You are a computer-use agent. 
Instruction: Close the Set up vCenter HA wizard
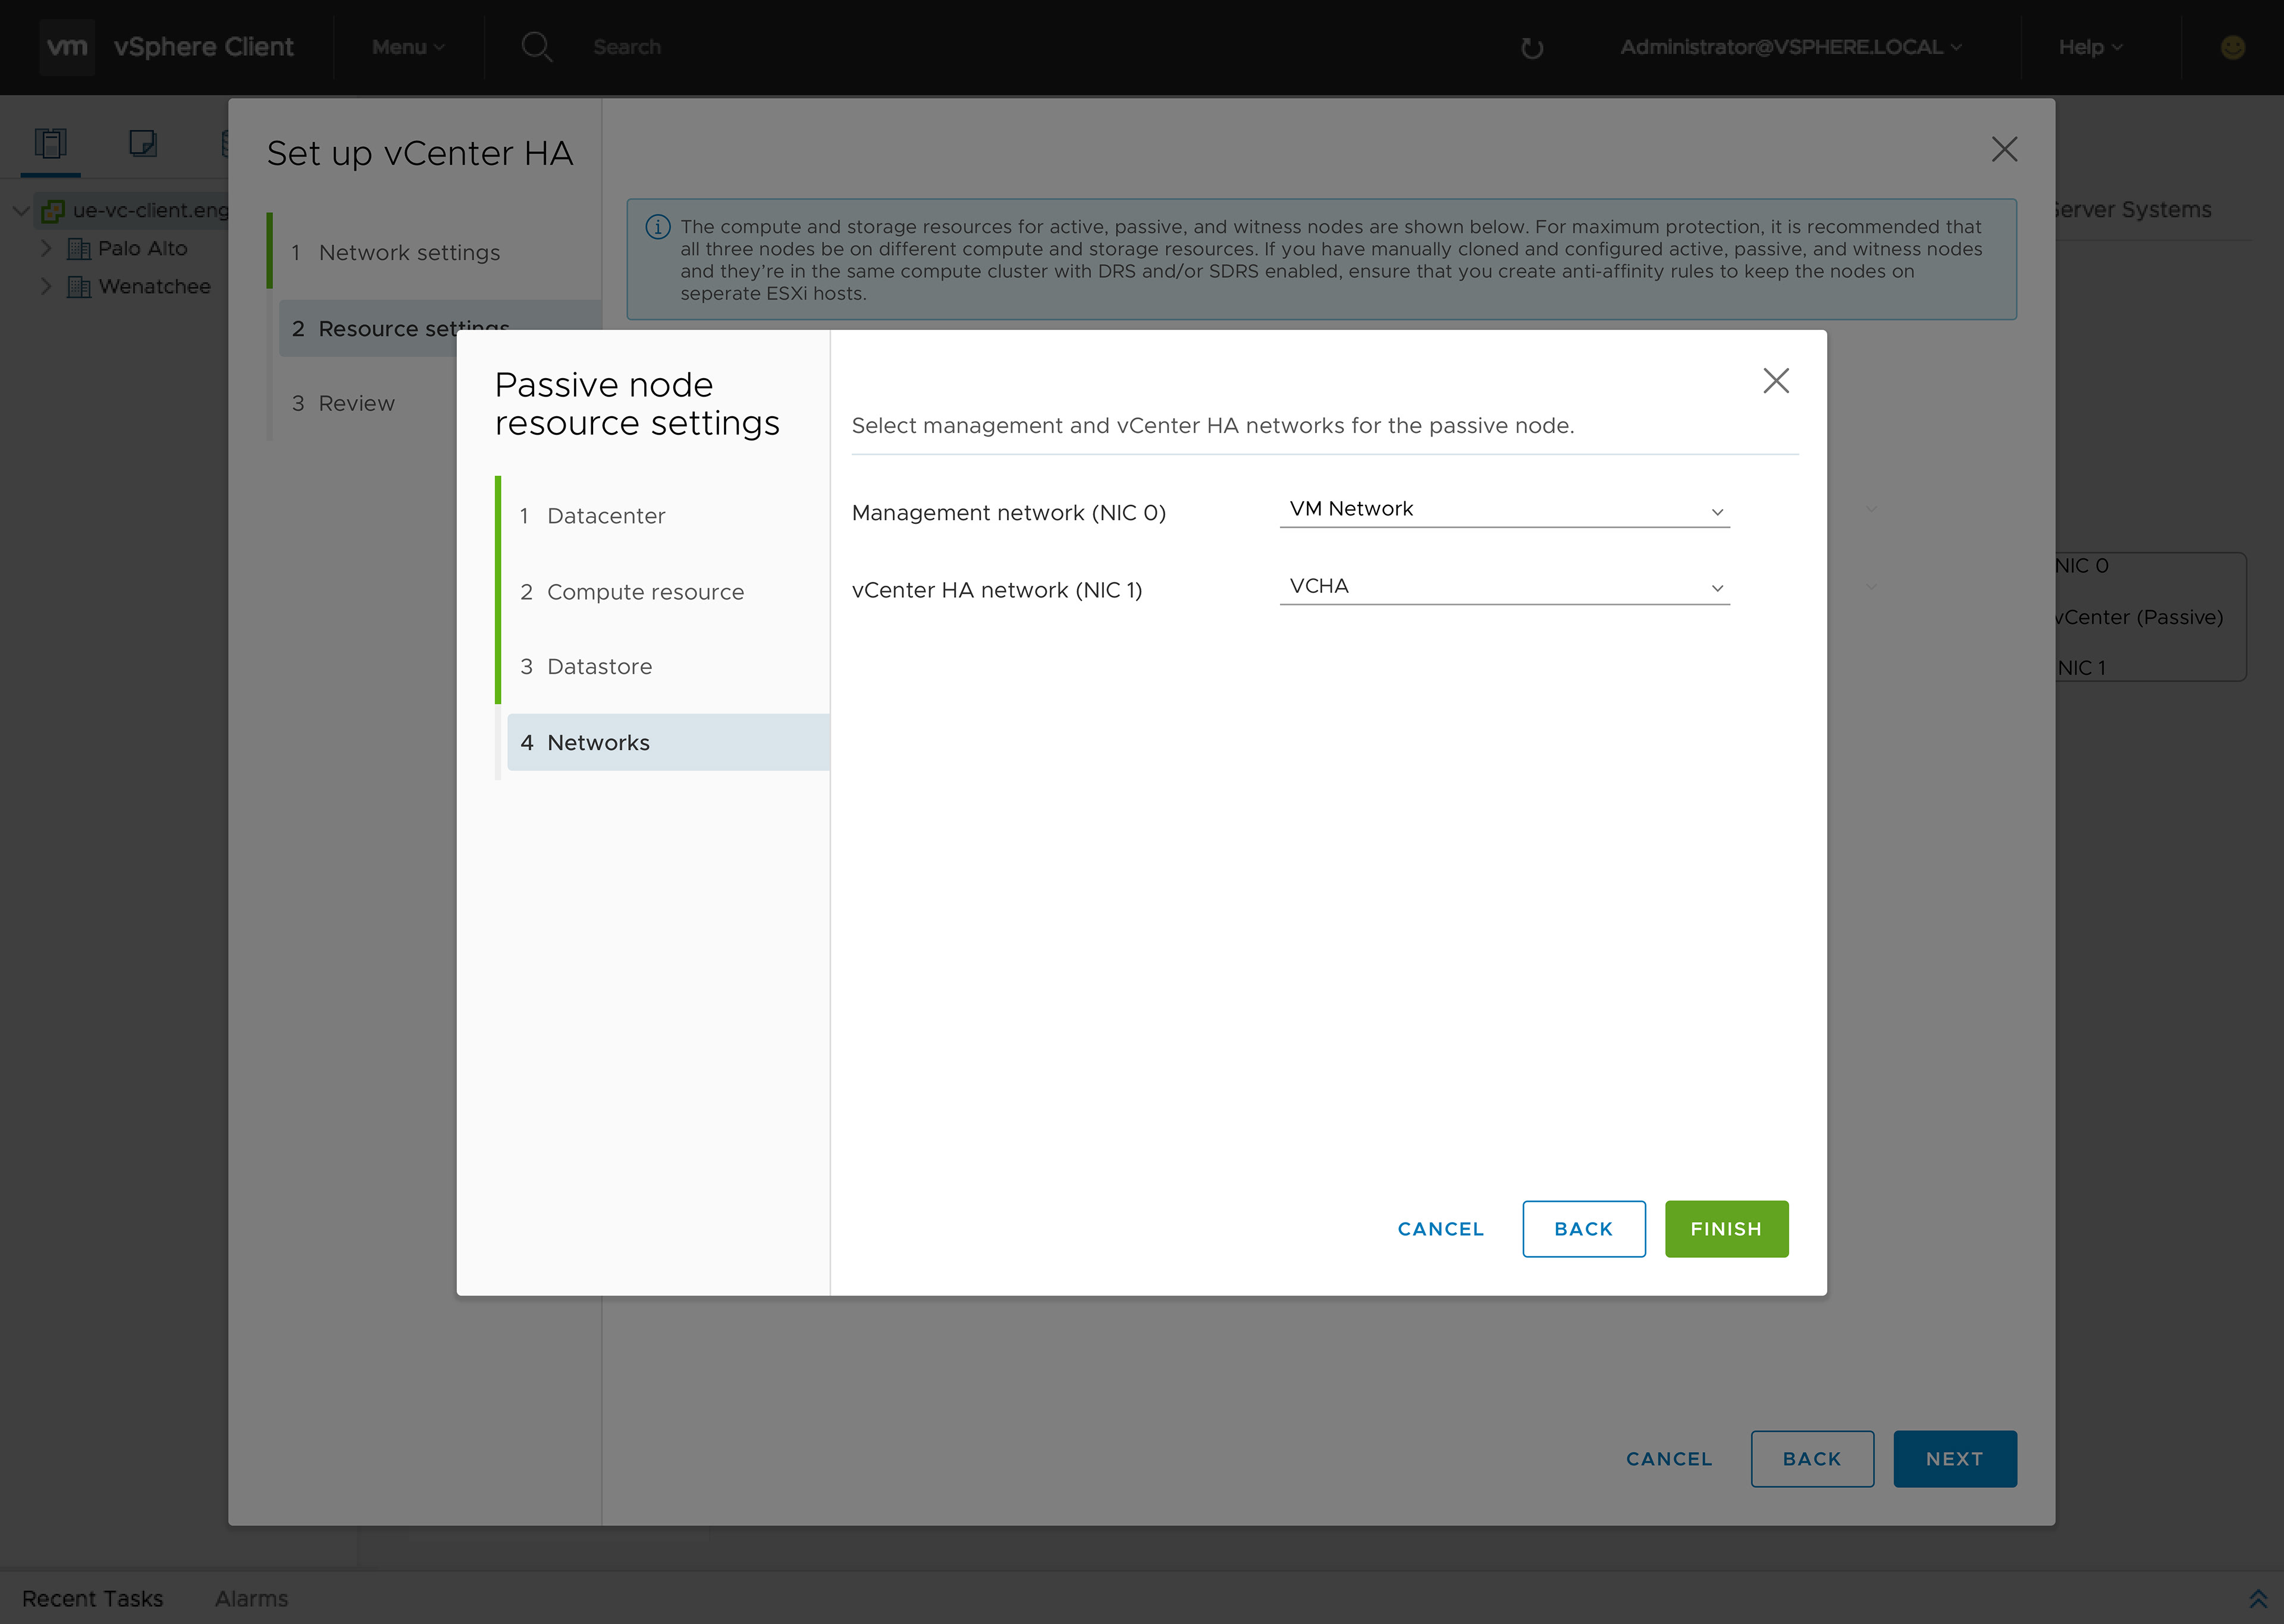[2003, 149]
